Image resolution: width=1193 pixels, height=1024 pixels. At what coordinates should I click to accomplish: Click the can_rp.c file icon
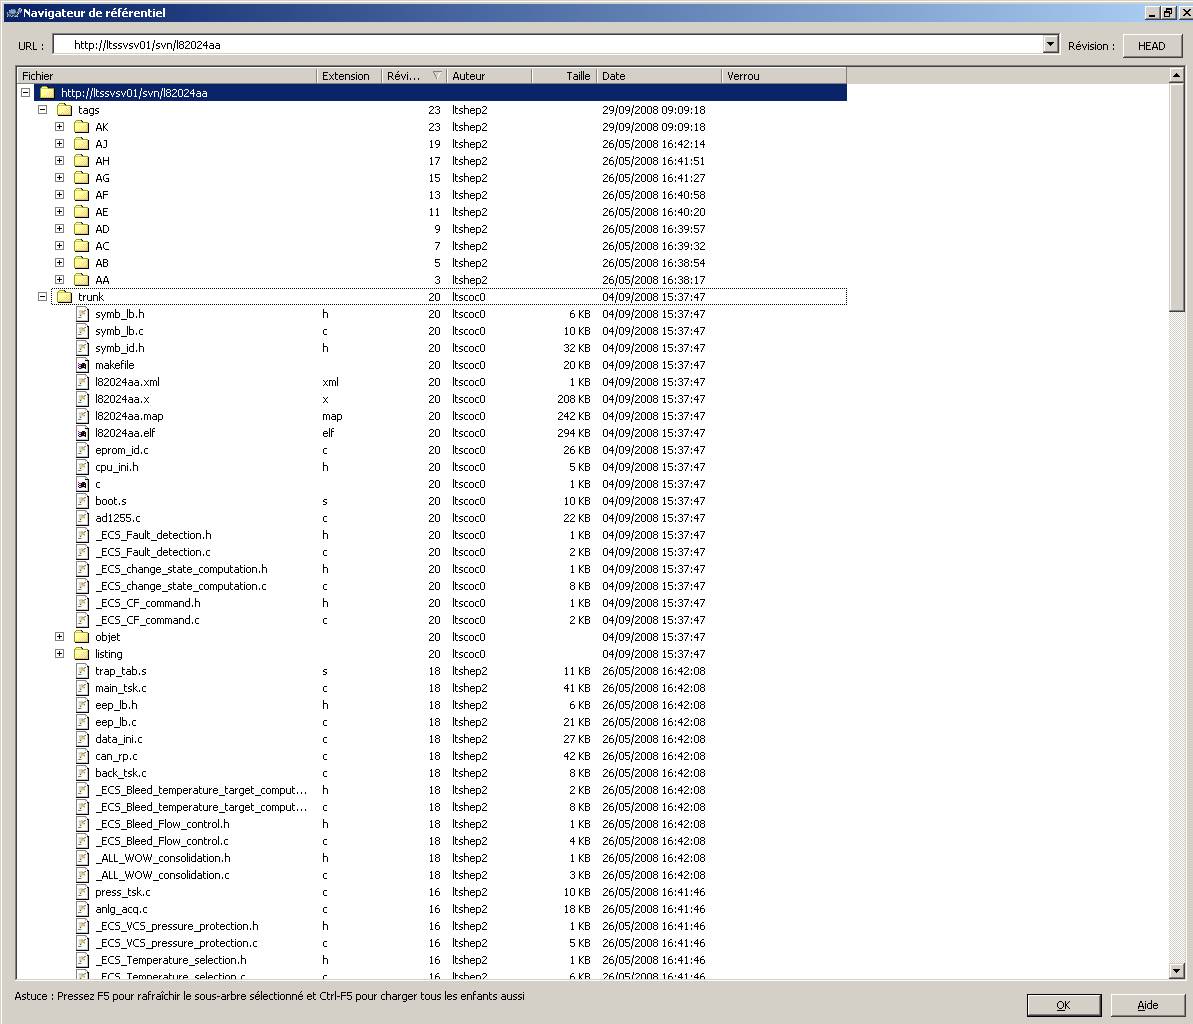click(82, 756)
